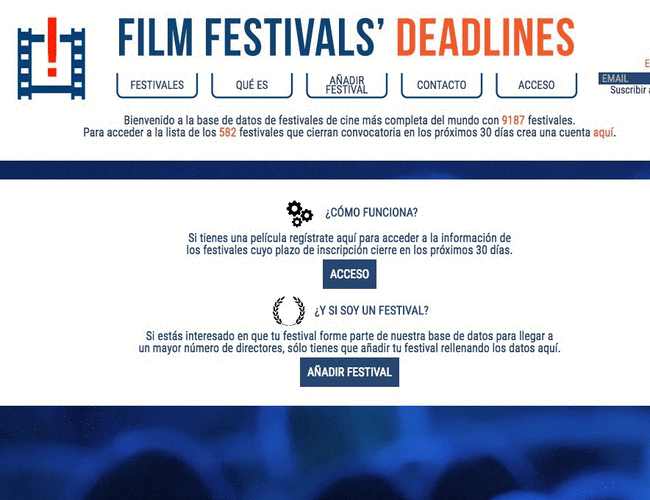Screen dimensions: 650x500
Task: Focus the Email subscription field
Action: tap(627, 78)
